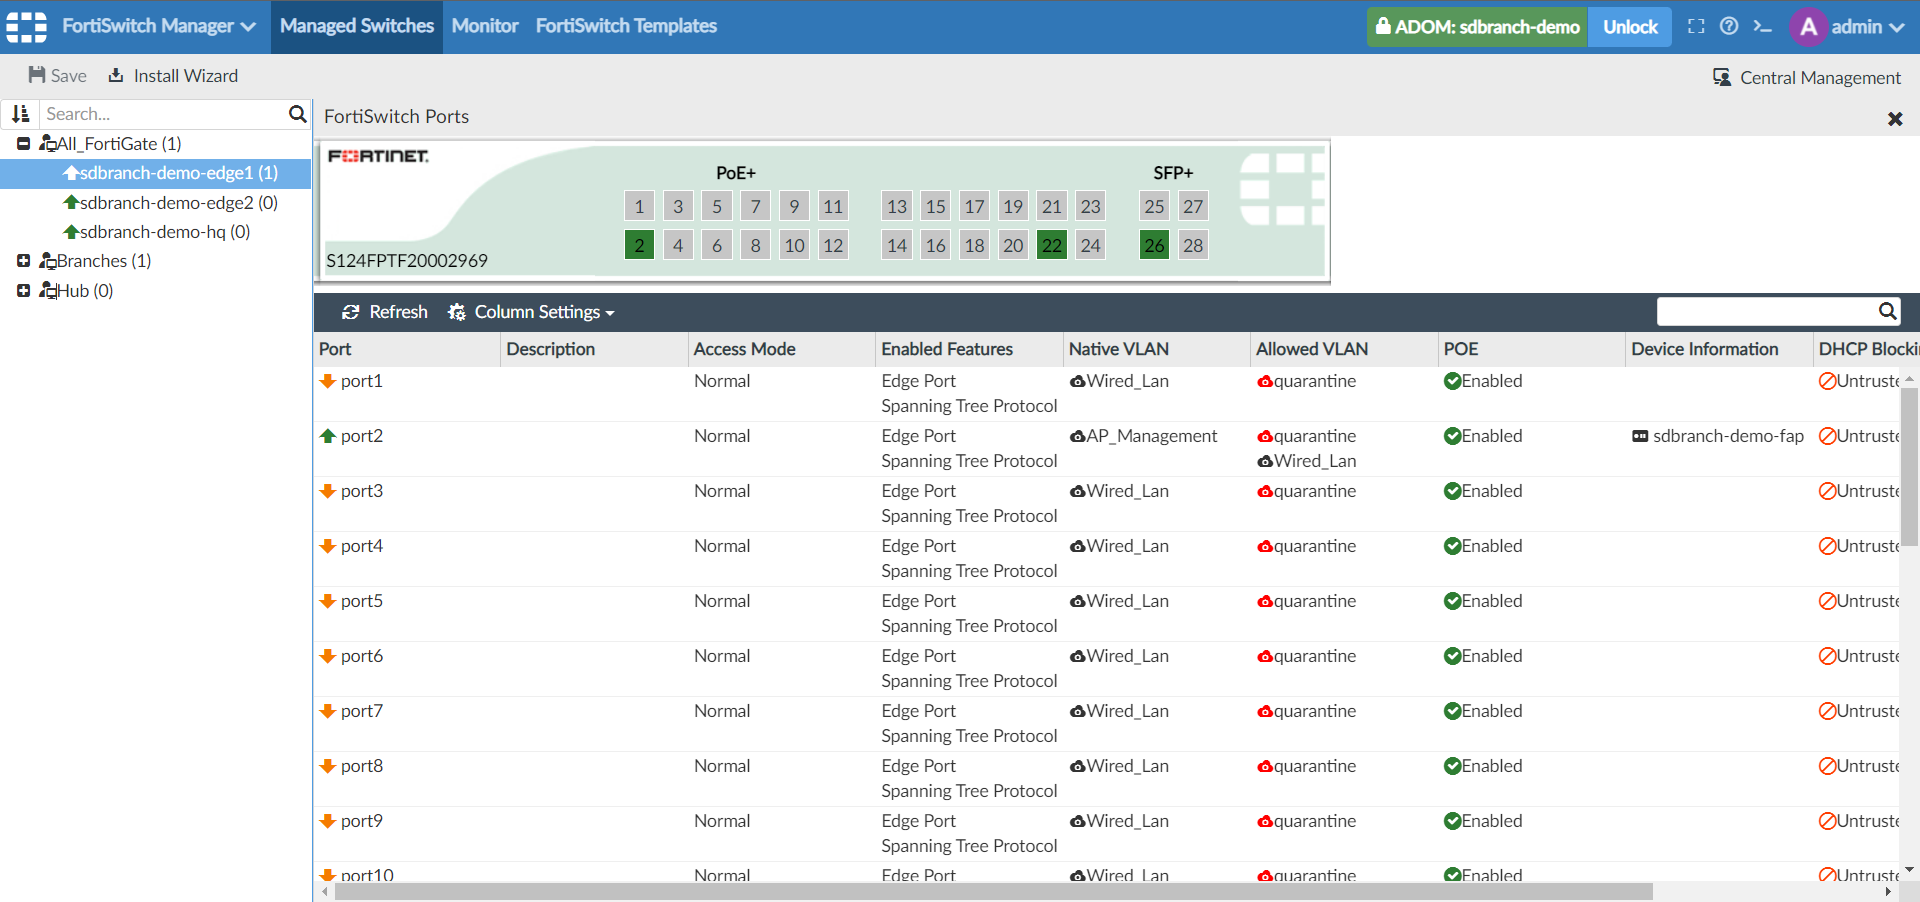Screen dimensions: 1920x902
Task: Click the Save button
Action: pos(57,76)
